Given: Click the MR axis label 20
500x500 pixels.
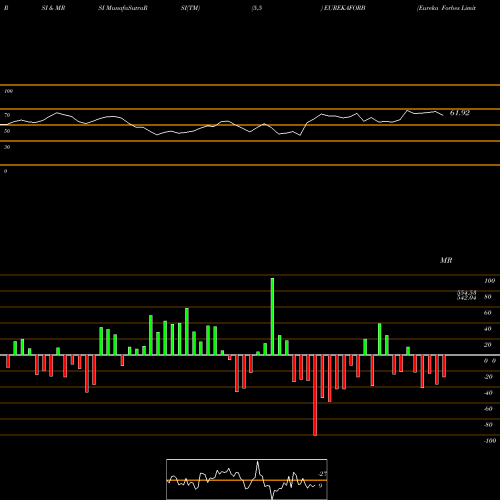Looking at the screenshot, I should pos(487,345).
